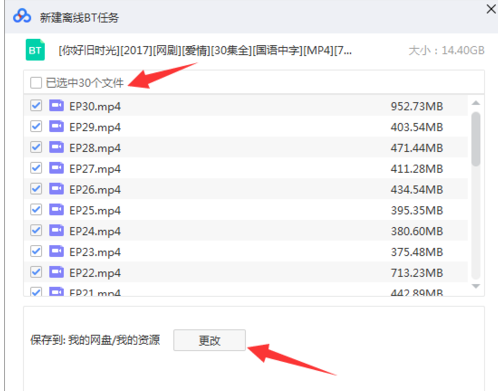The image size is (498, 391).
Task: Click the video icon beside EP22.mp4
Action: 56,272
